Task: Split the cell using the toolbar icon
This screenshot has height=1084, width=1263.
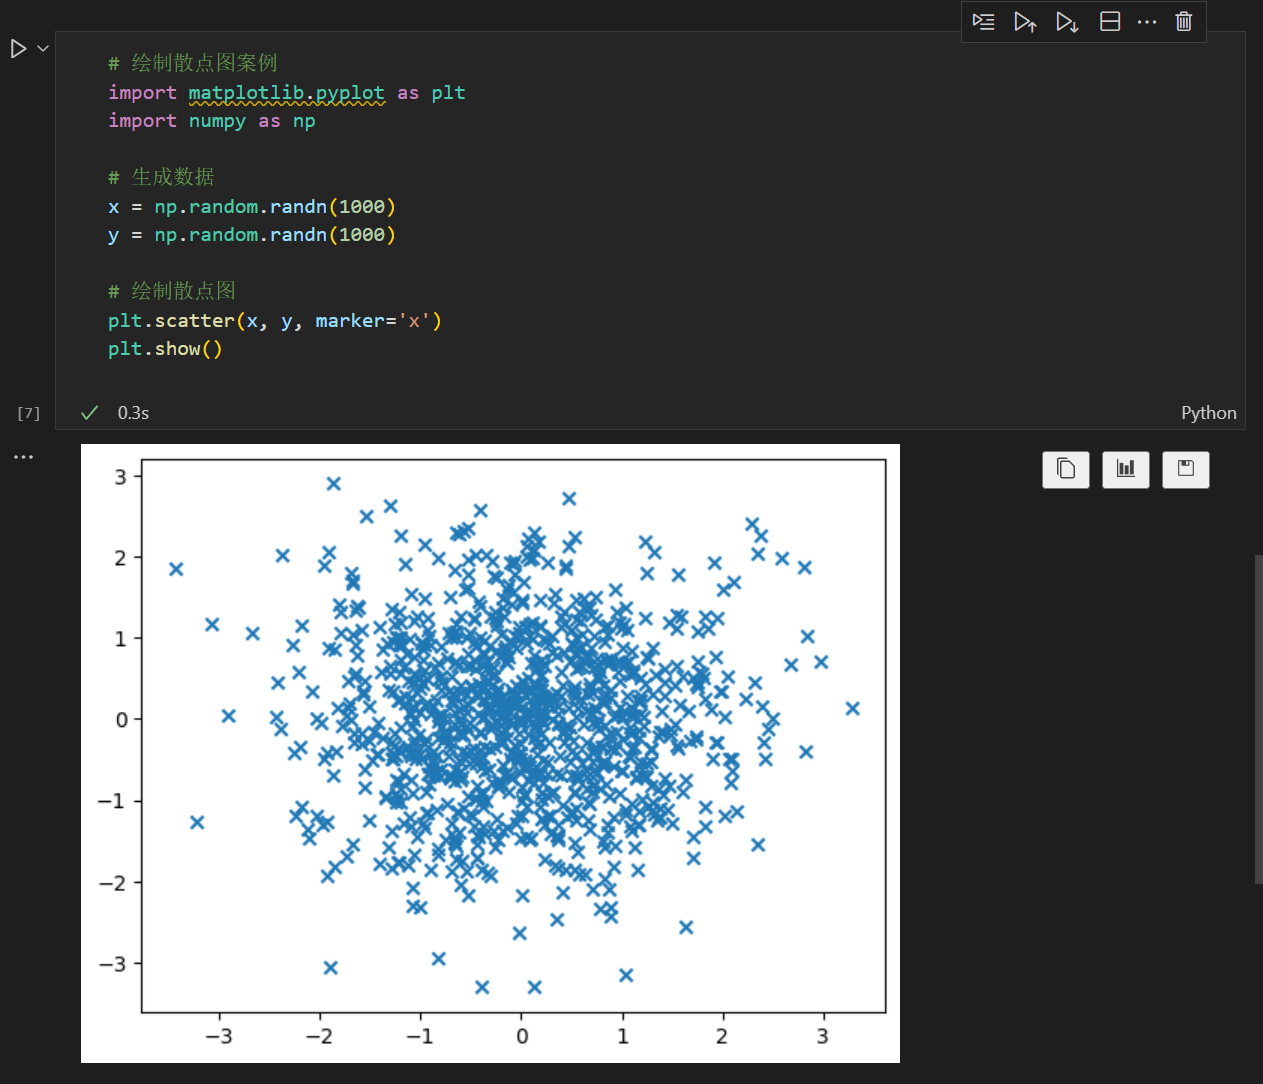Action: pyautogui.click(x=1110, y=22)
